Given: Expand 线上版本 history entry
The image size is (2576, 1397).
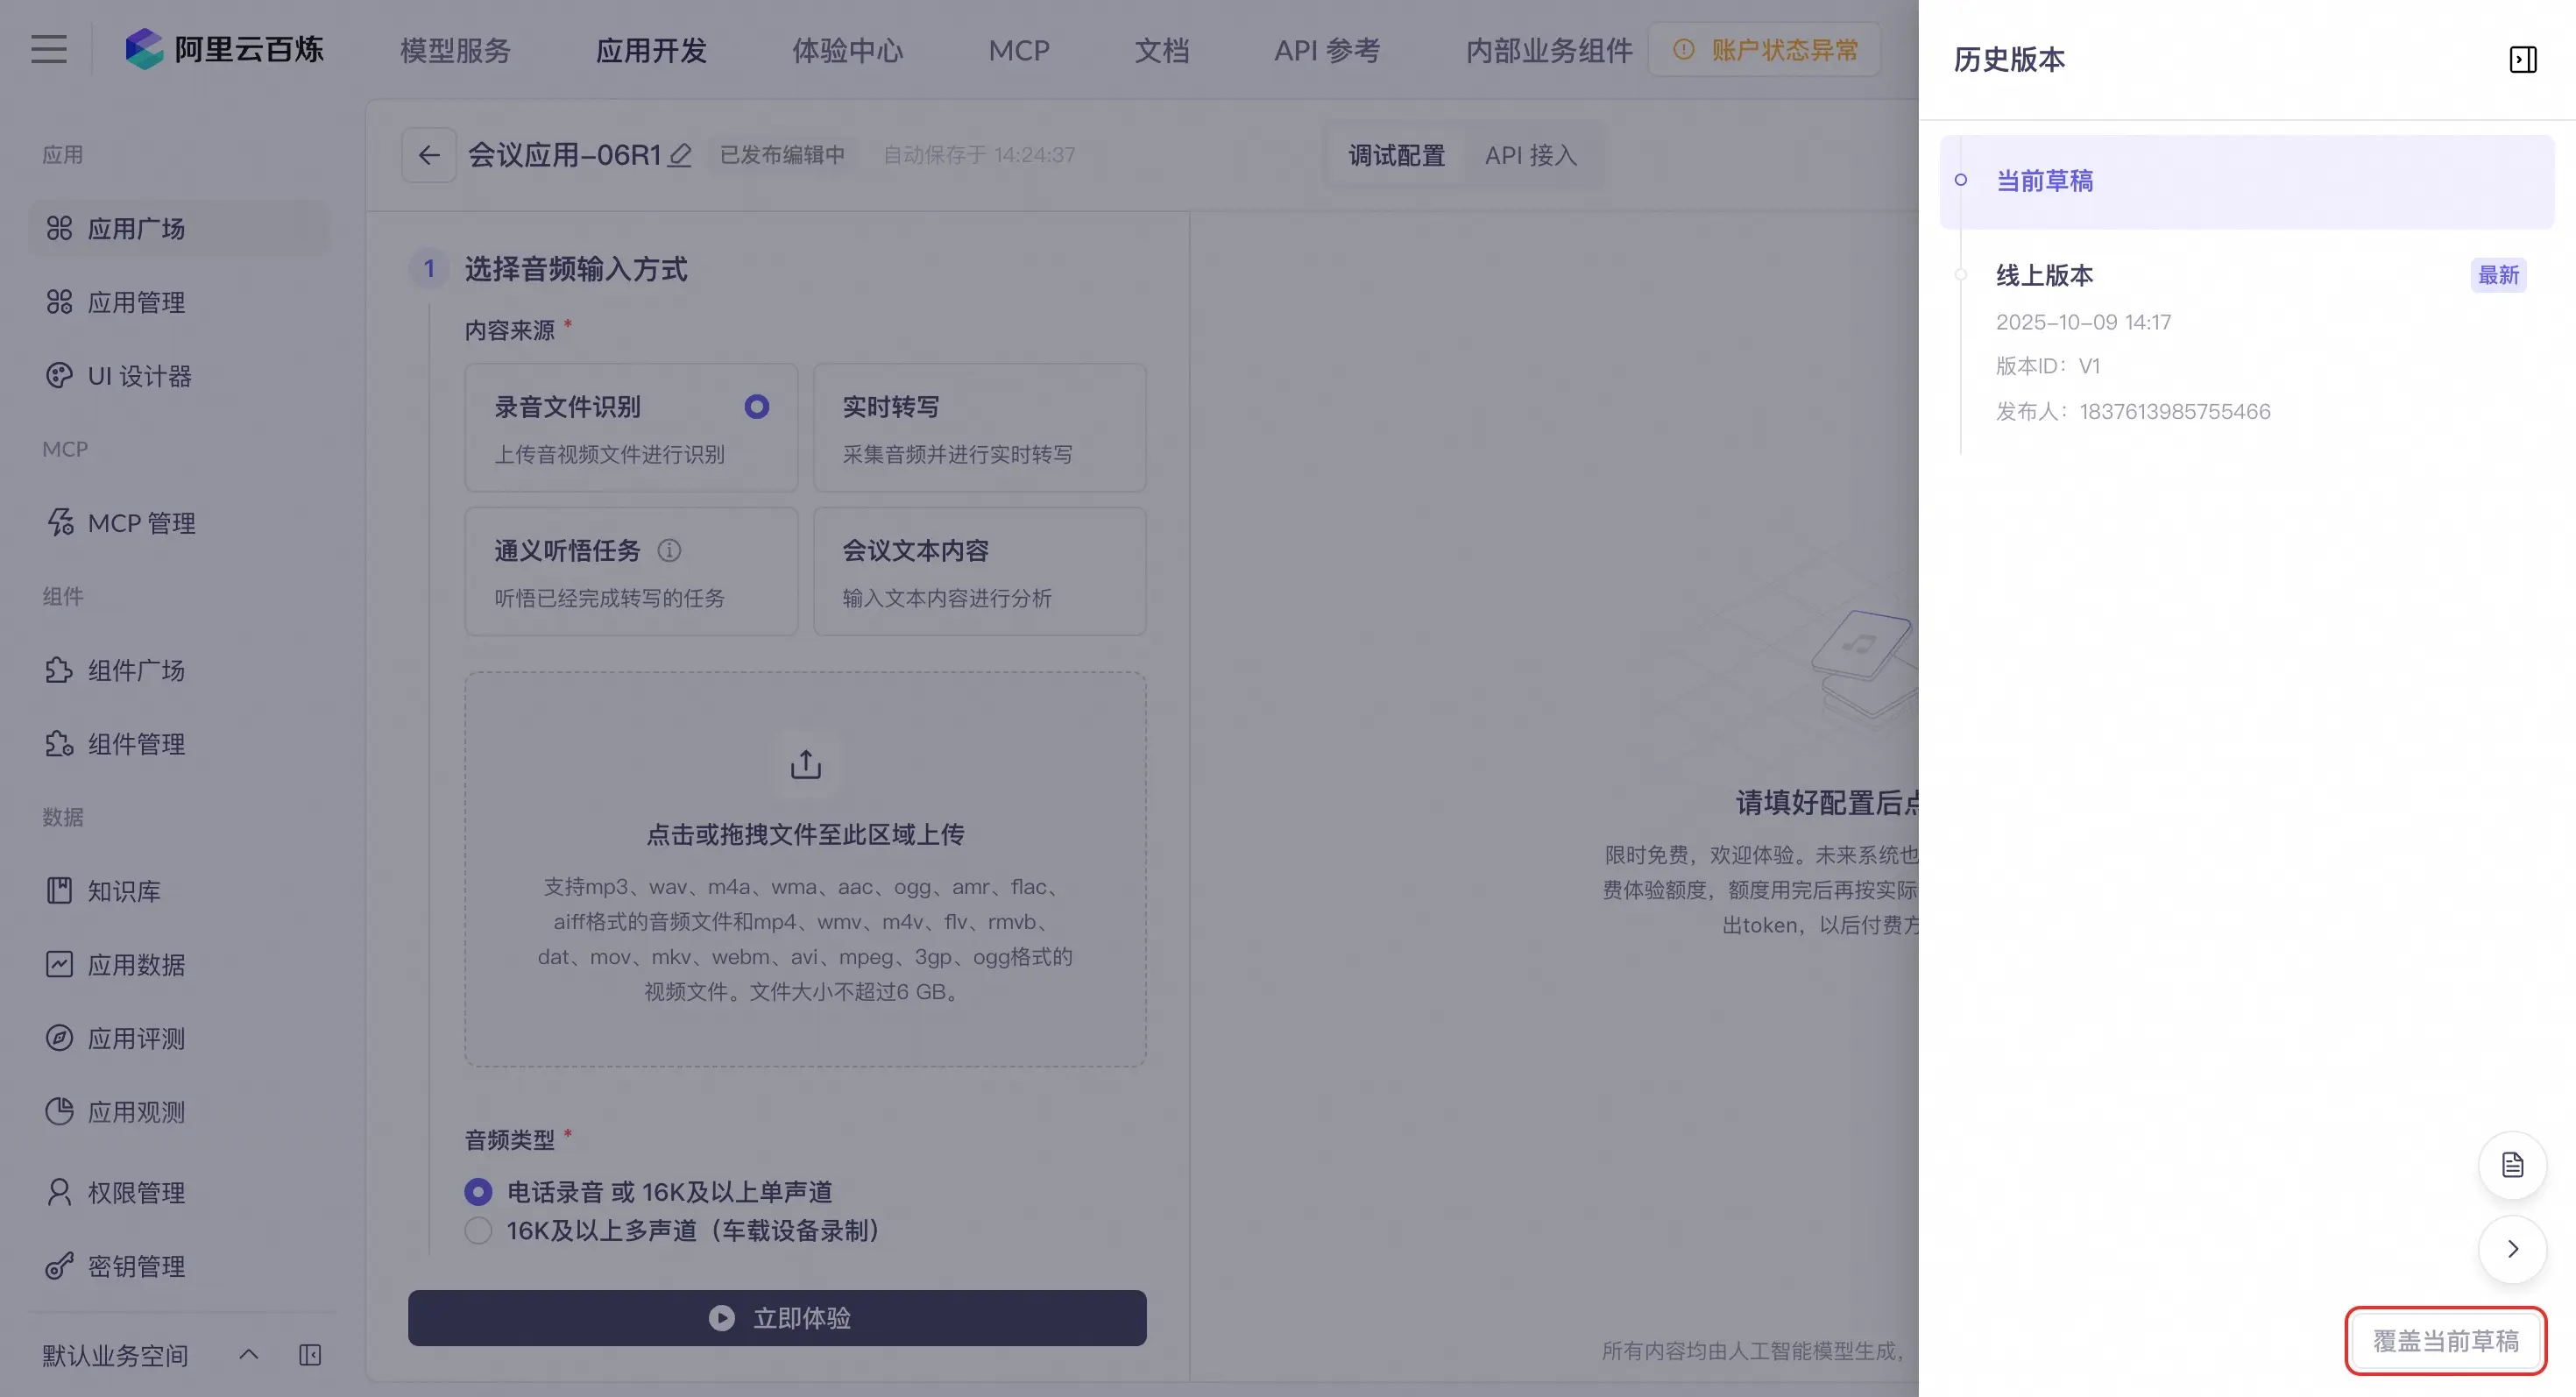Looking at the screenshot, I should [2044, 276].
